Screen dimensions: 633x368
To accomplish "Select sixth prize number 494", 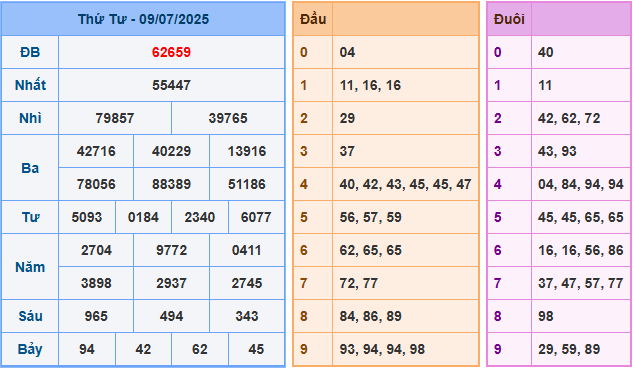I will pos(171,316).
